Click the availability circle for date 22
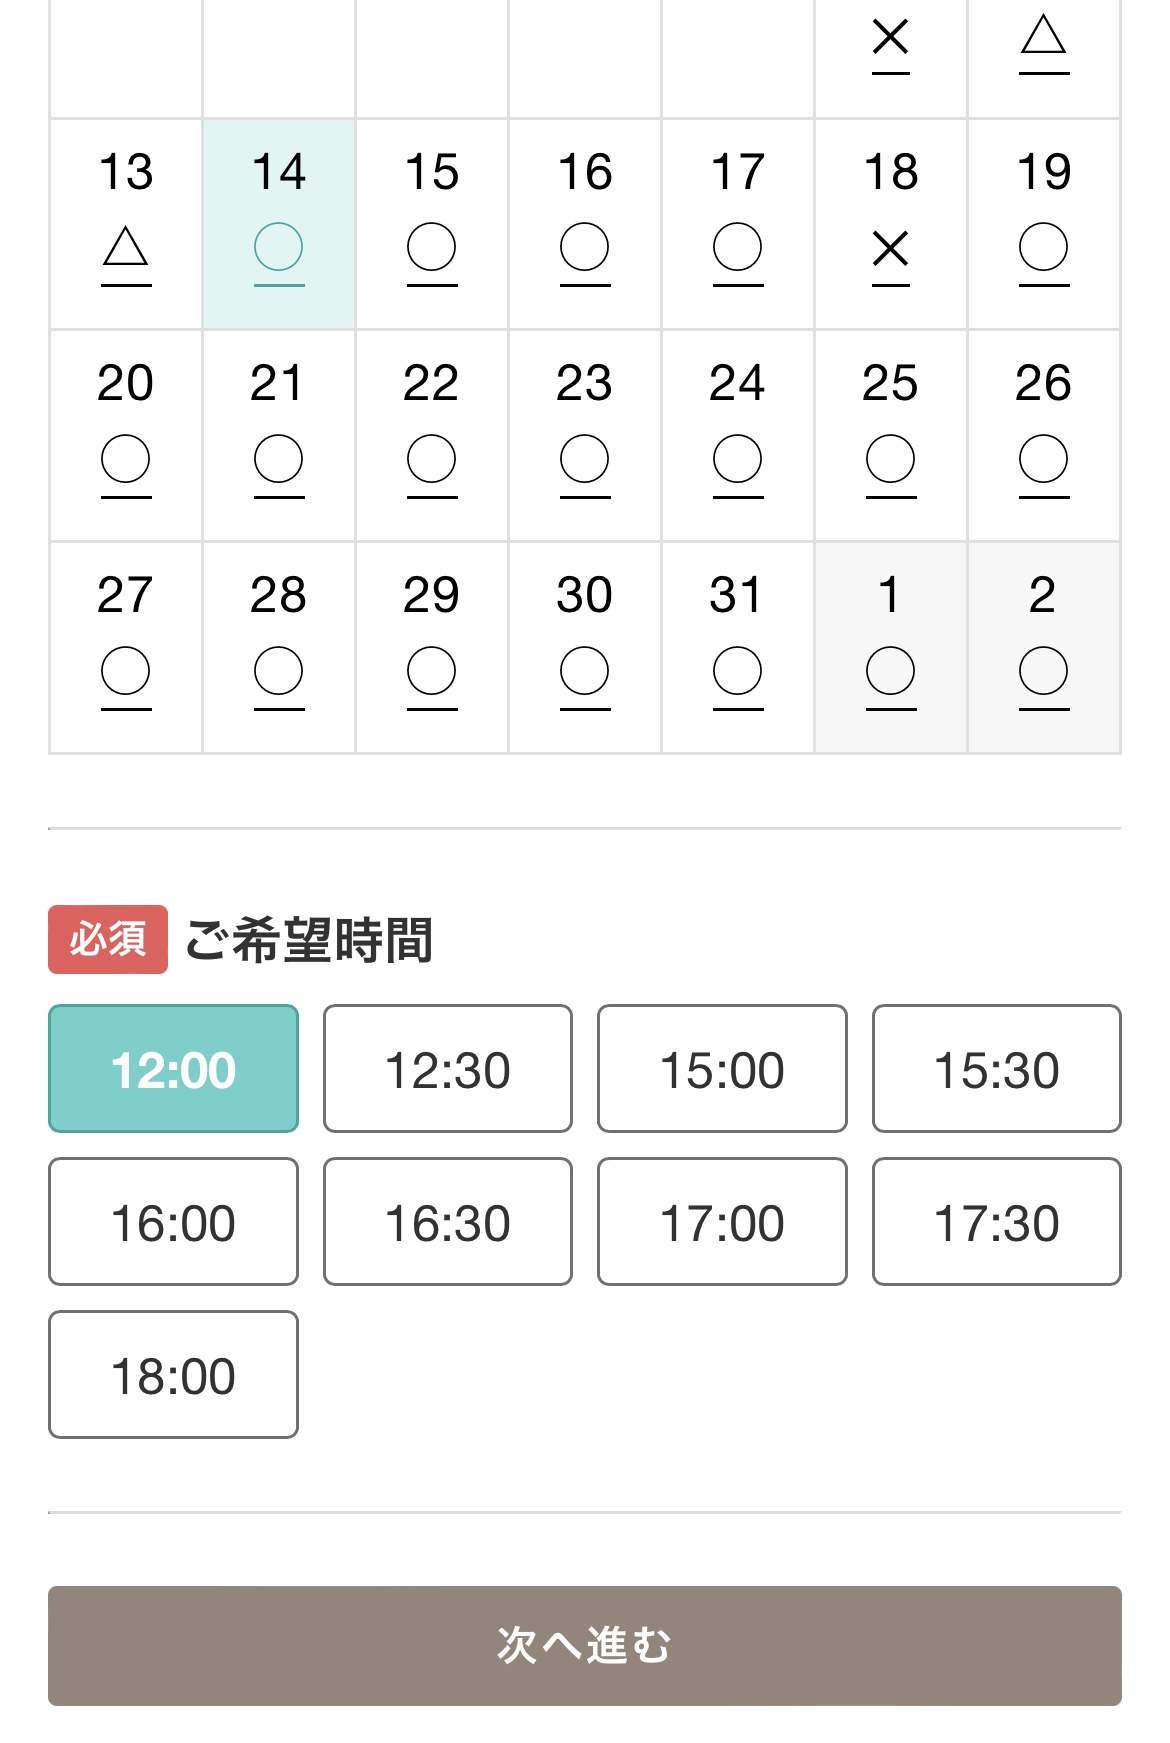The image size is (1170, 1743). (432, 459)
